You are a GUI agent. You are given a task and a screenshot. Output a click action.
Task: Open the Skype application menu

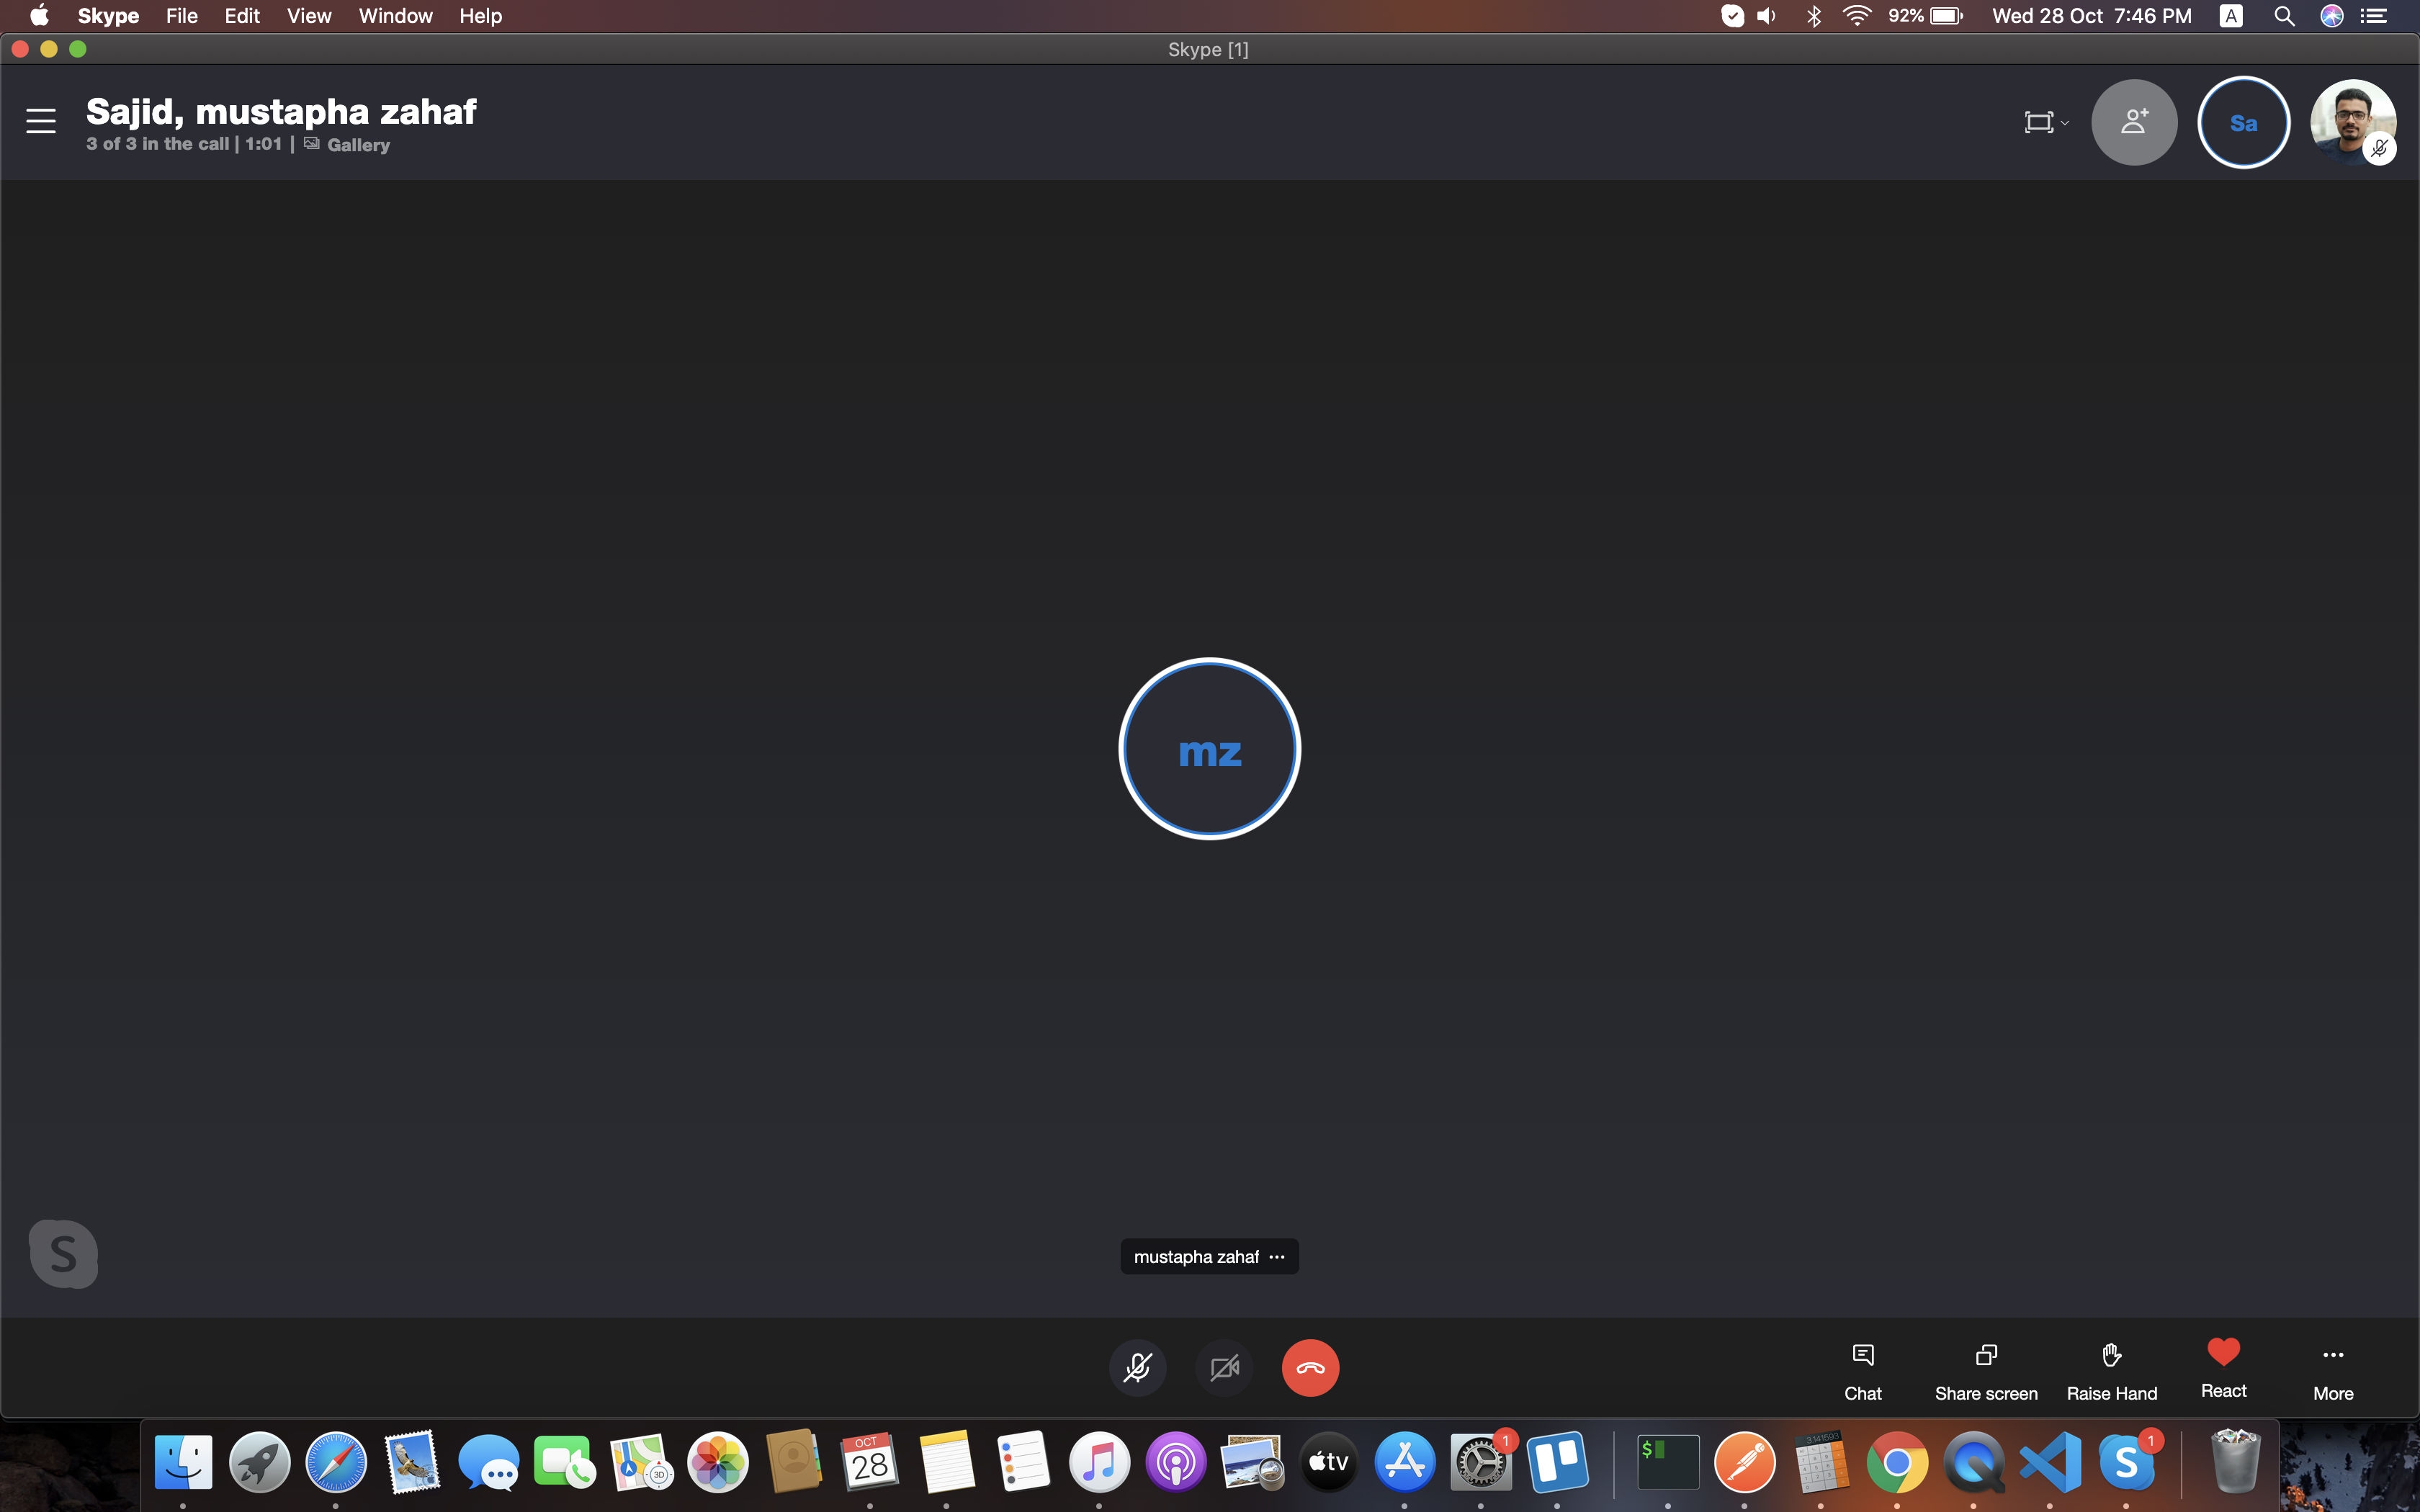[108, 16]
